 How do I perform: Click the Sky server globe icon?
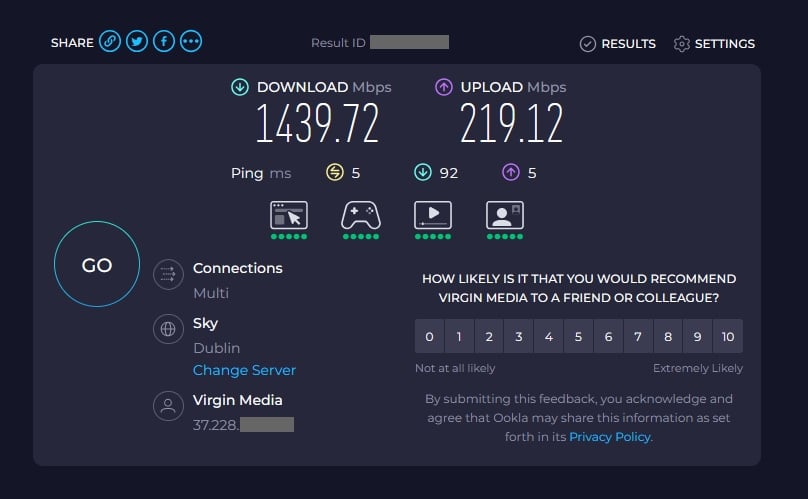(x=168, y=329)
